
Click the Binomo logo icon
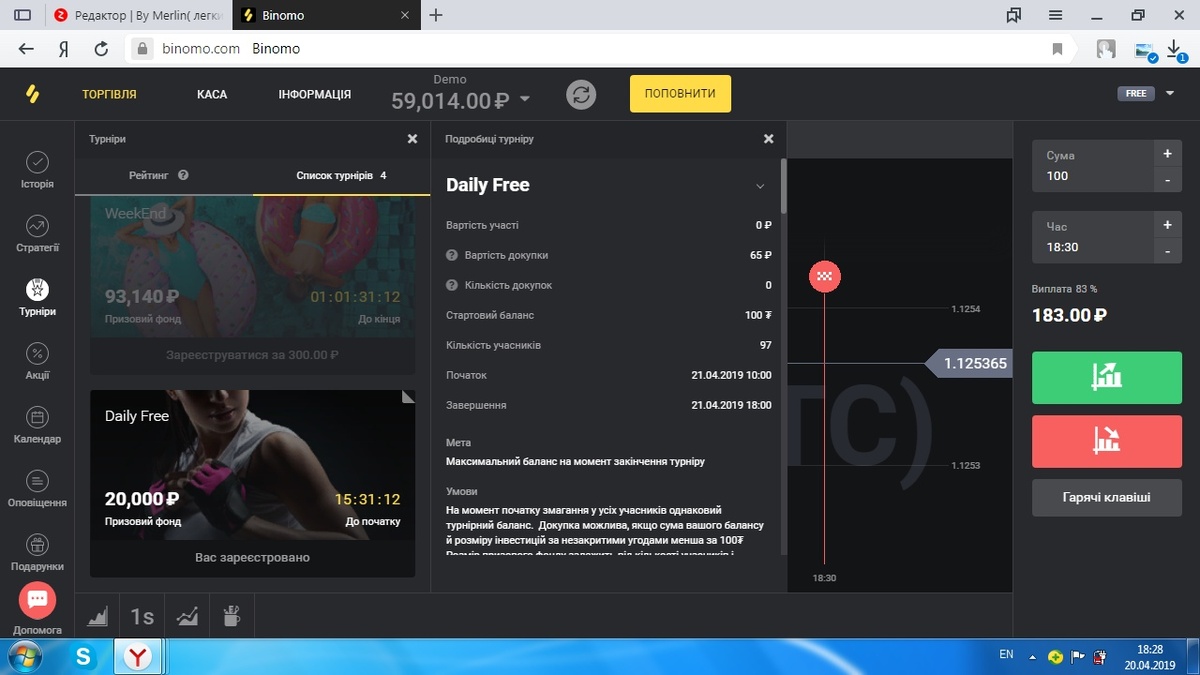pyautogui.click(x=33, y=94)
